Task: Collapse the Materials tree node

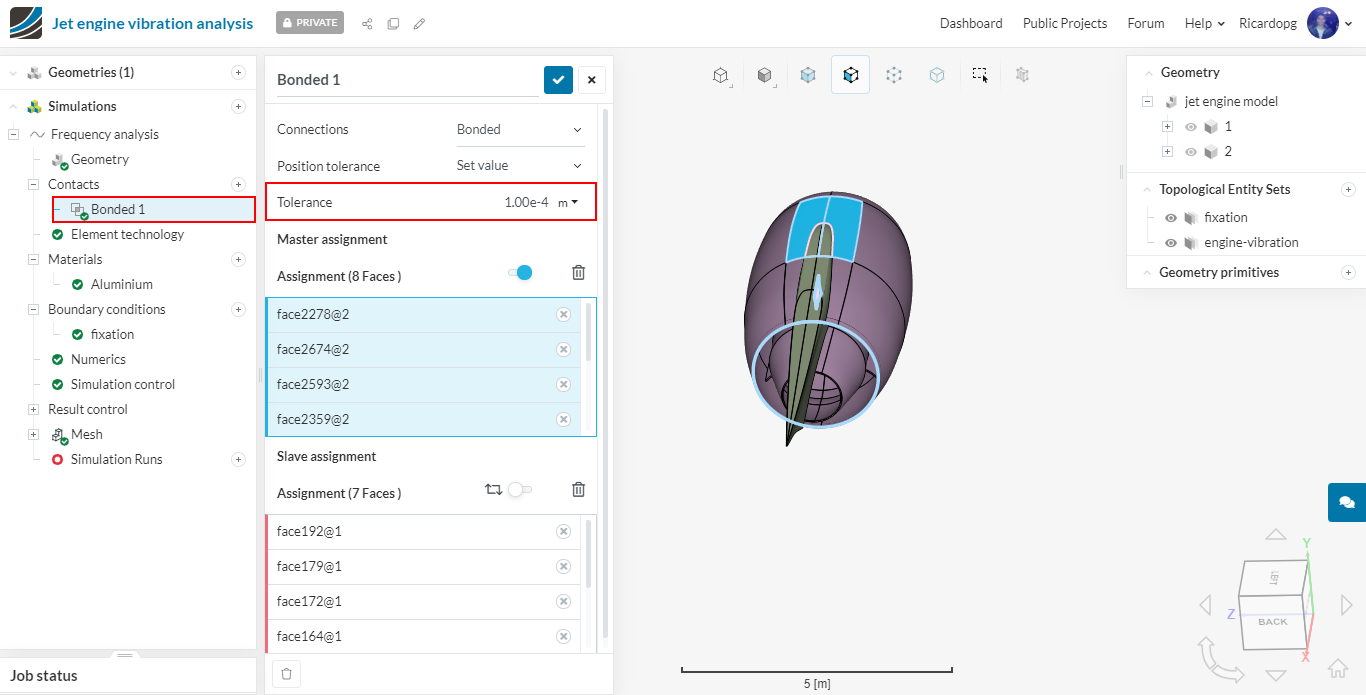Action: pos(35,259)
